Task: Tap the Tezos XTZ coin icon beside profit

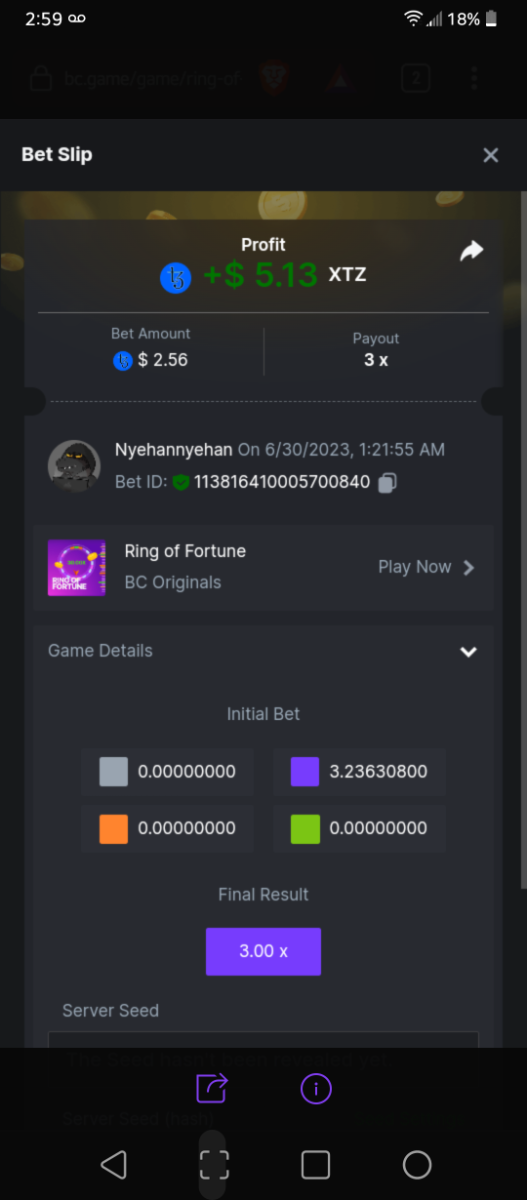Action: click(x=176, y=277)
